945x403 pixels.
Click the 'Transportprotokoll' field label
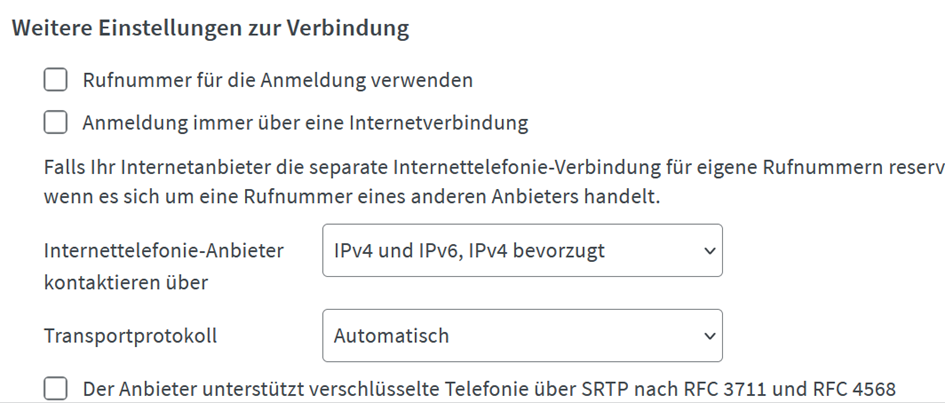coord(130,336)
